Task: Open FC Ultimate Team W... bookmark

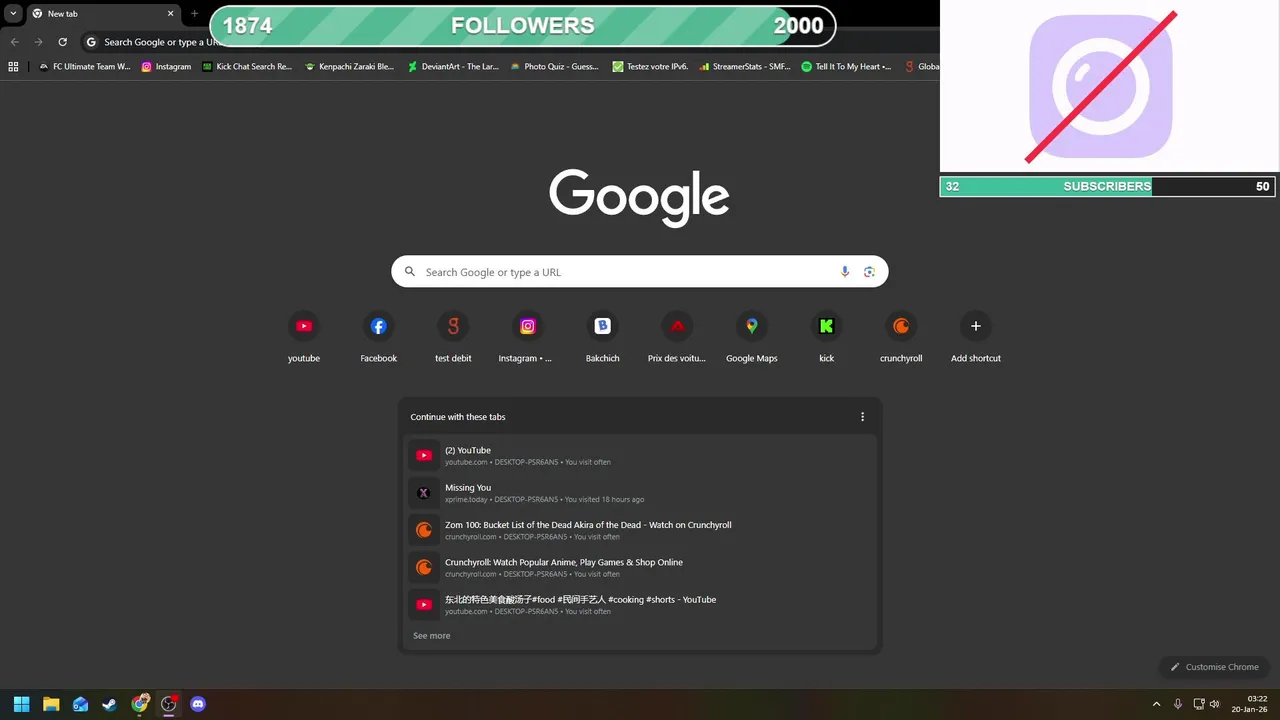Action: (85, 67)
